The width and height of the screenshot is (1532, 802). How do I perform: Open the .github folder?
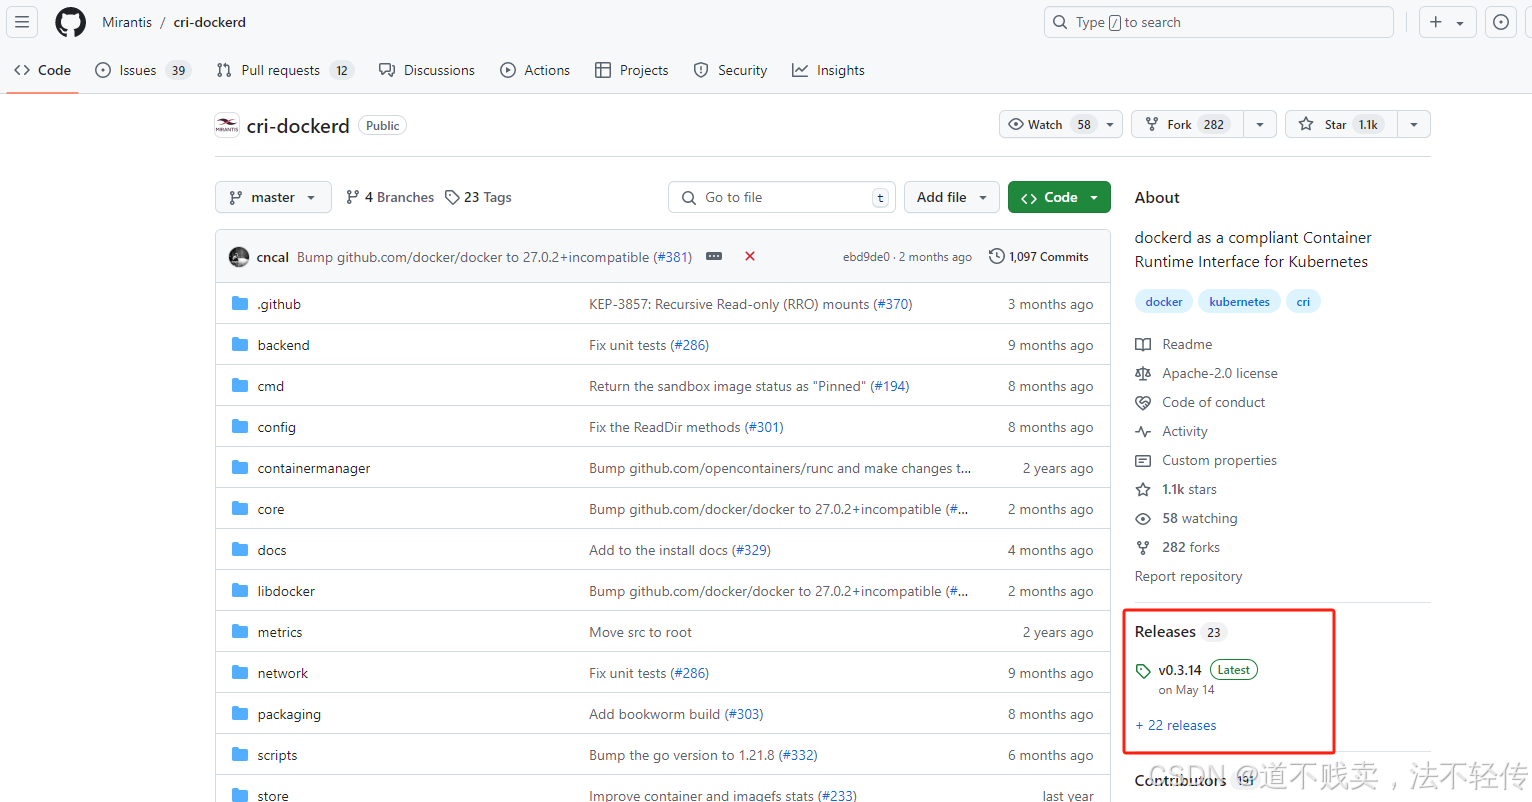[x=279, y=304]
